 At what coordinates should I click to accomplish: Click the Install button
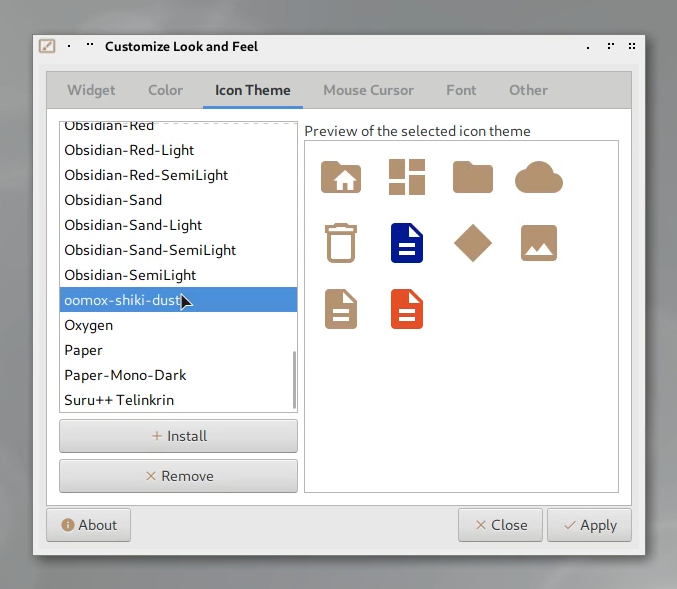[x=178, y=436]
